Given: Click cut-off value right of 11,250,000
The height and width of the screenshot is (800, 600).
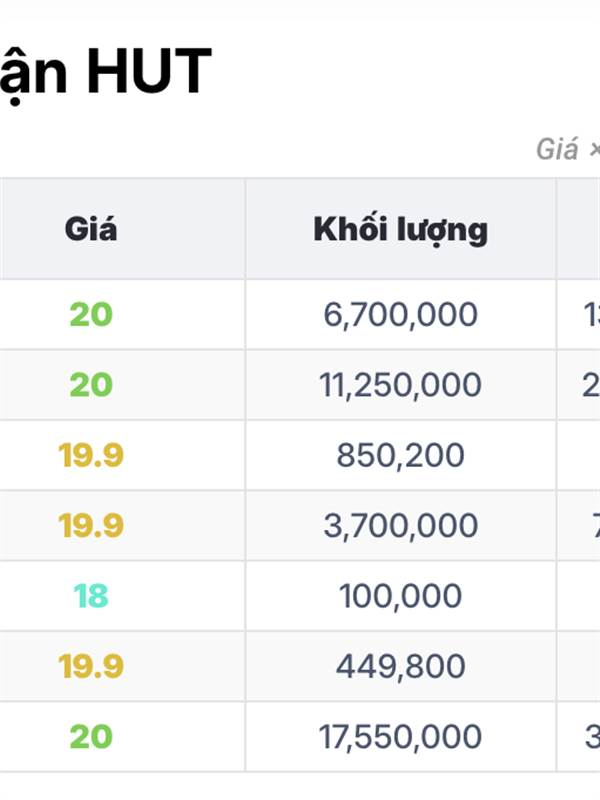Looking at the screenshot, I should (591, 385).
